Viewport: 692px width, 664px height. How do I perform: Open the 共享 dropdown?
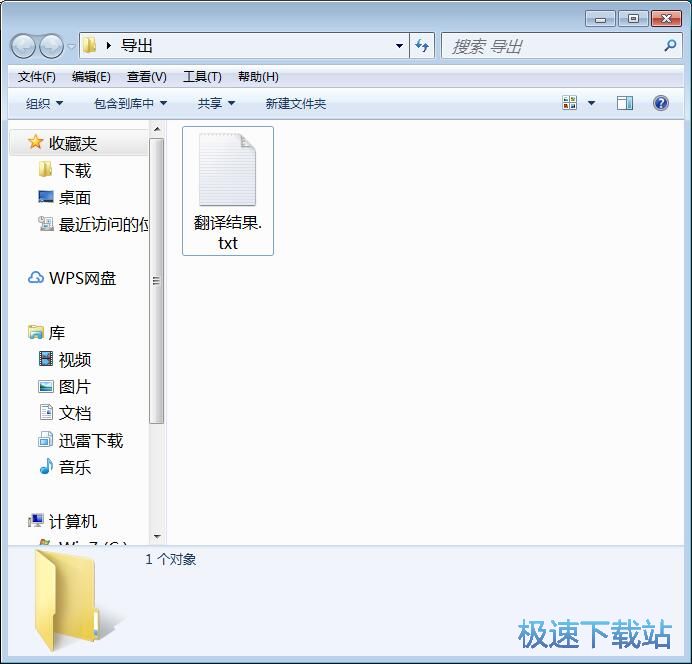pos(216,104)
